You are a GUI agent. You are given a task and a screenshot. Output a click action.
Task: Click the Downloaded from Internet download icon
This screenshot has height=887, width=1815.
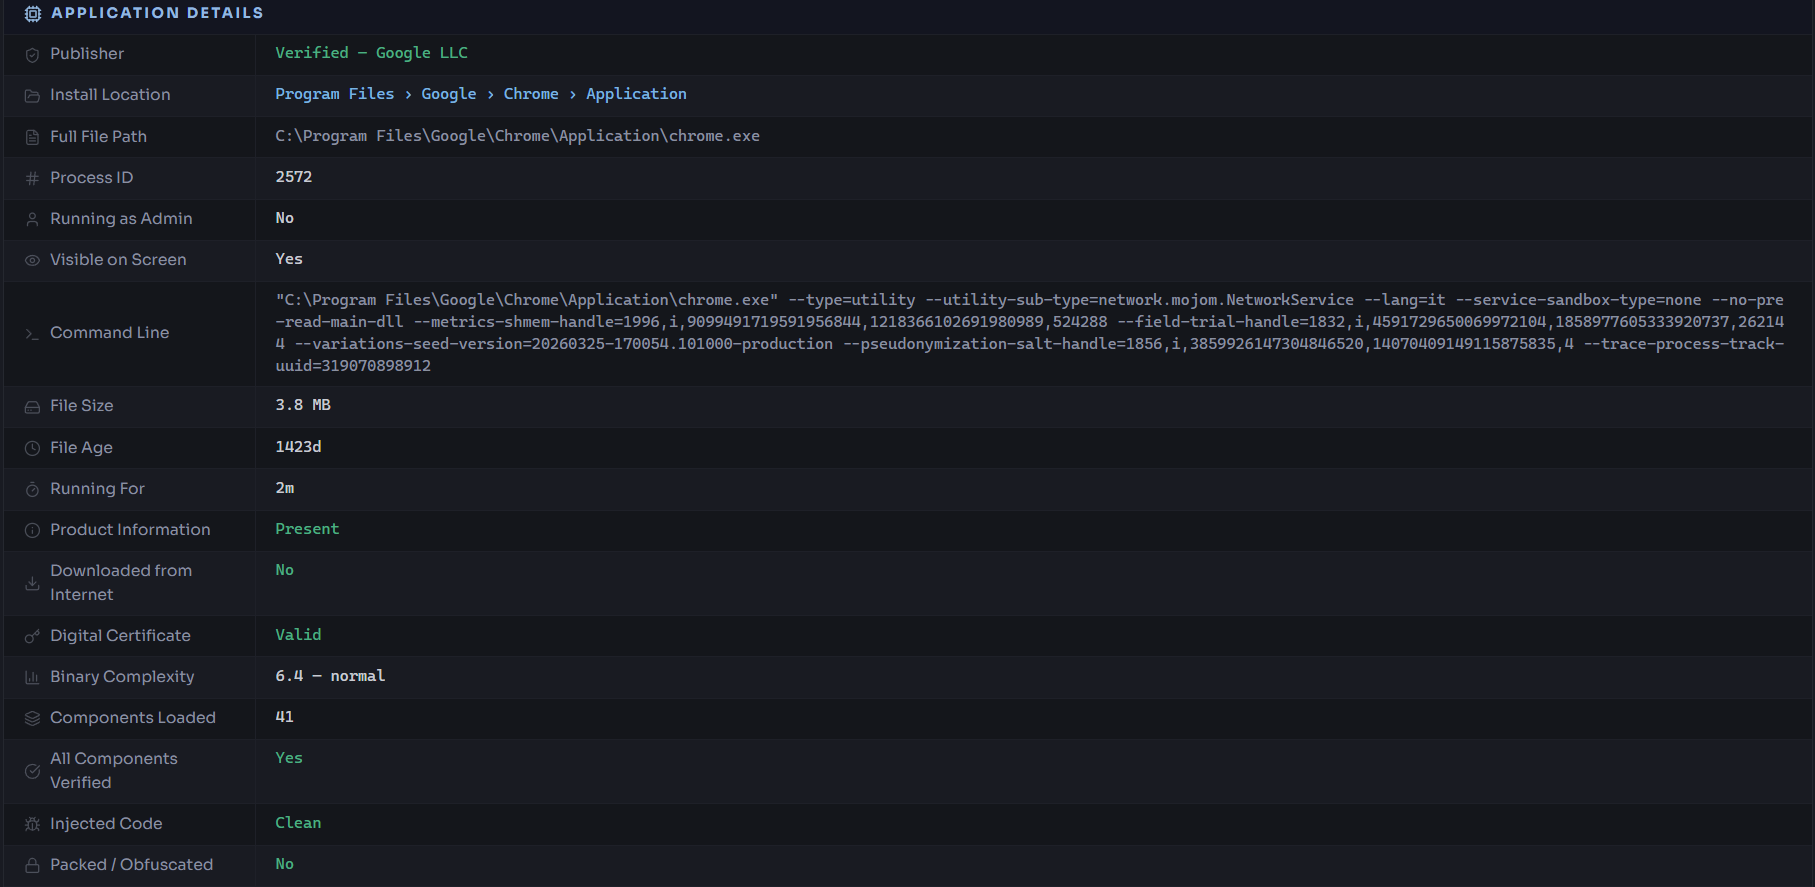click(32, 583)
